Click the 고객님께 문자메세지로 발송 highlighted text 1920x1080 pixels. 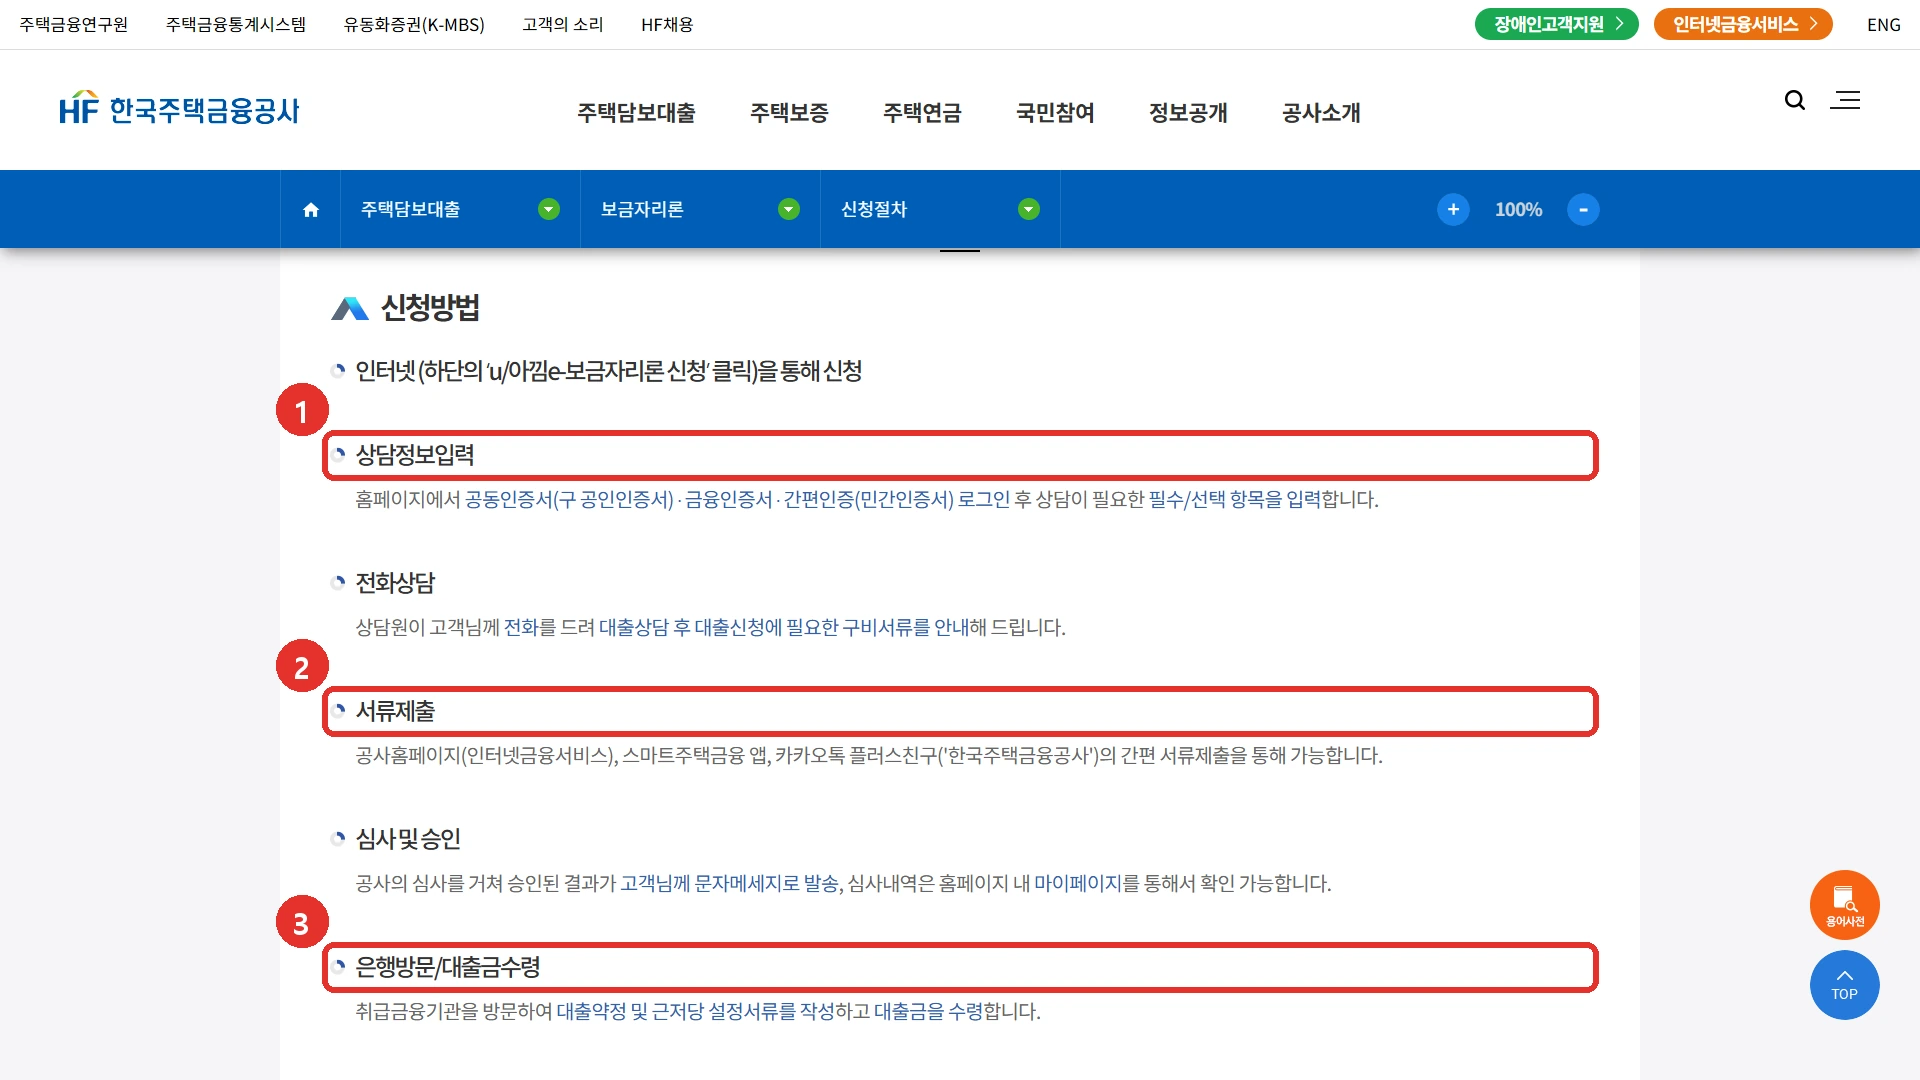click(x=729, y=883)
